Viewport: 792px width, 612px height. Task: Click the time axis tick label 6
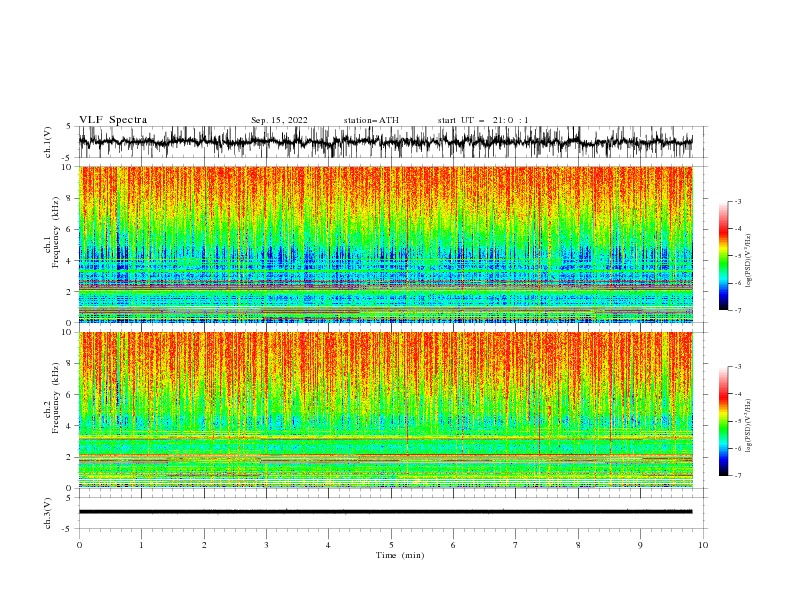point(453,545)
